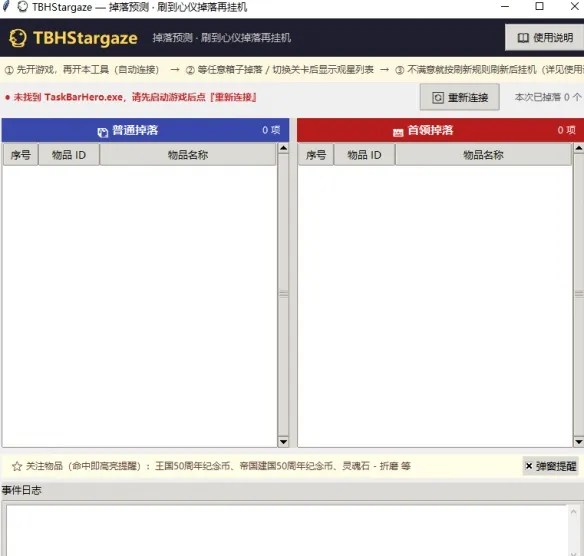Click the 首领掉落 panel header

[440, 130]
